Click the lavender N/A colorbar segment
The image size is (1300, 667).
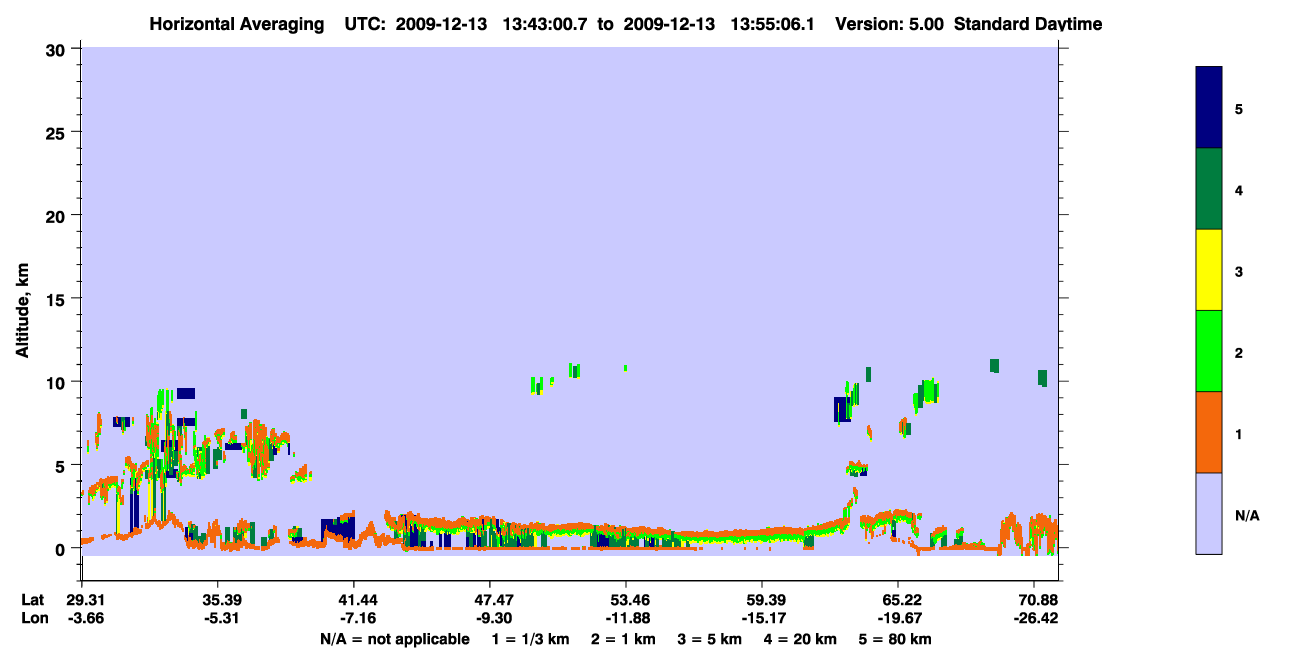(x=1208, y=513)
